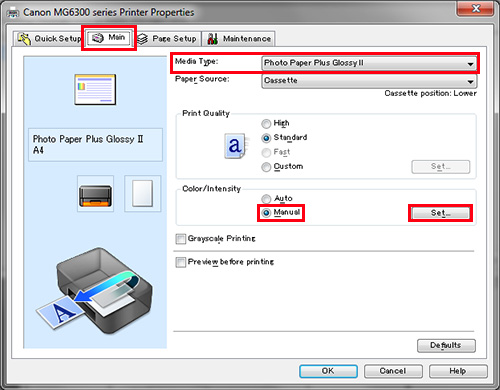This screenshot has height=390, width=500.
Task: Close the Printer Properties dialog
Action: point(476,8)
